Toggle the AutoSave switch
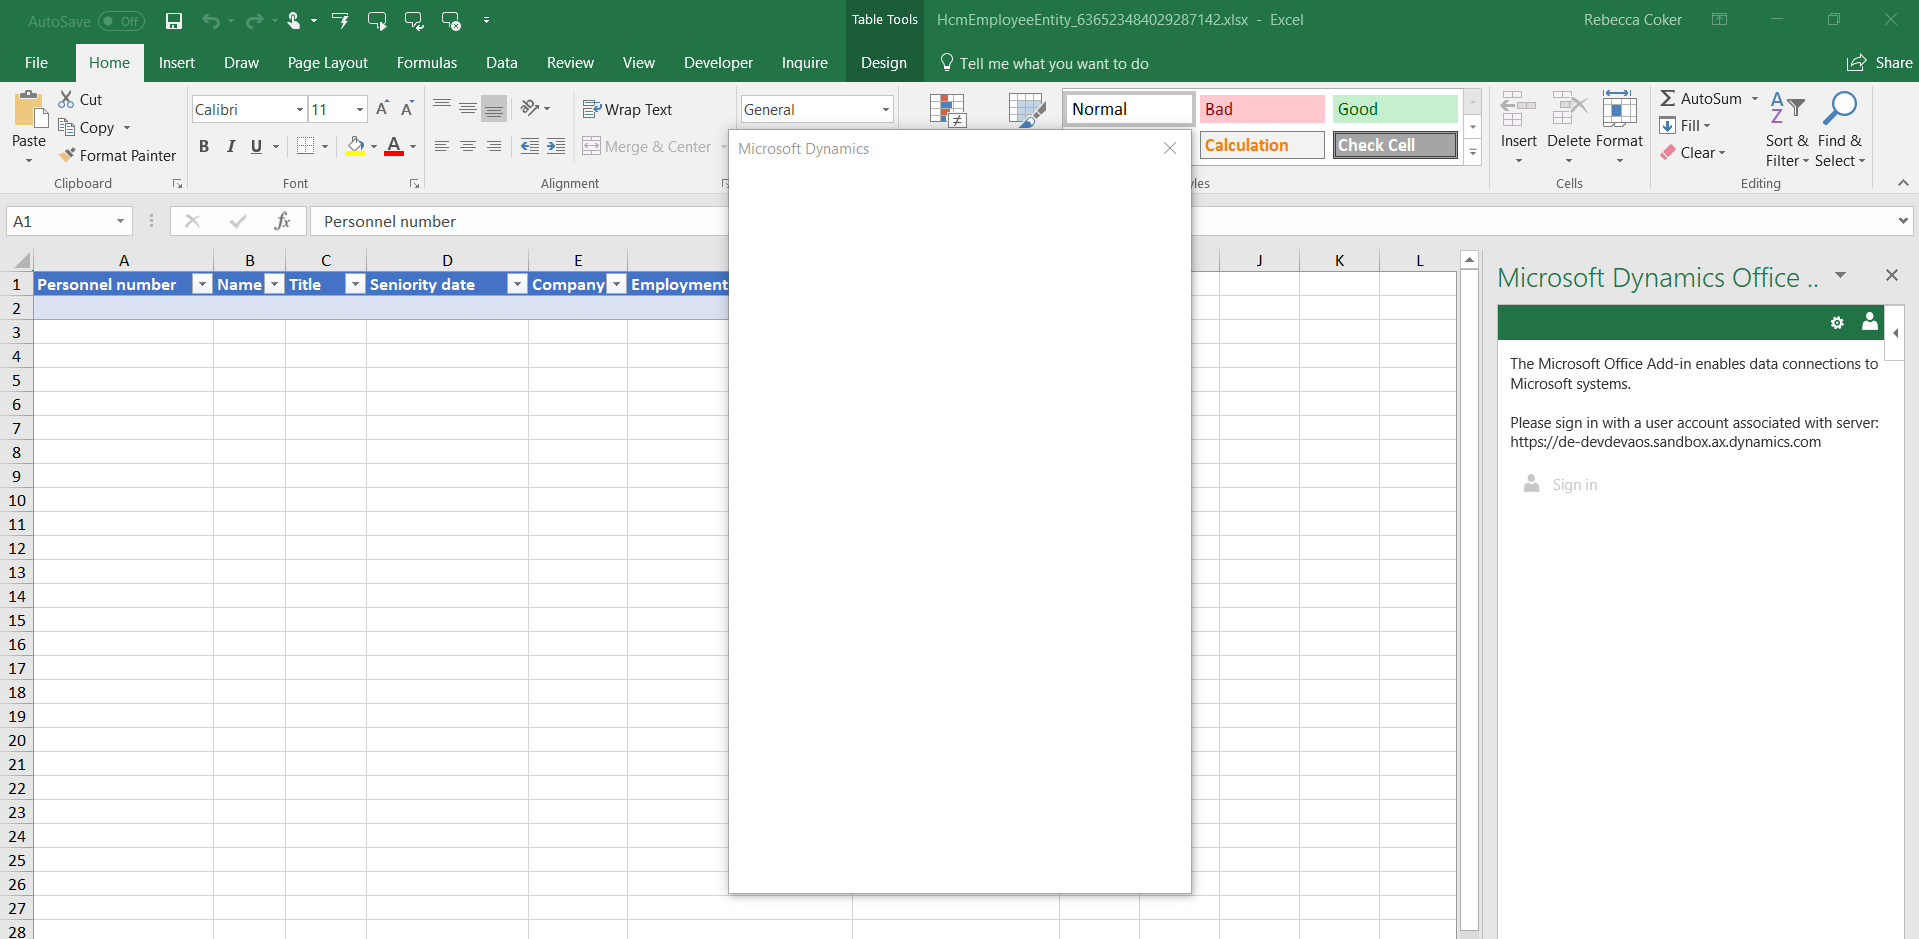 [x=121, y=21]
